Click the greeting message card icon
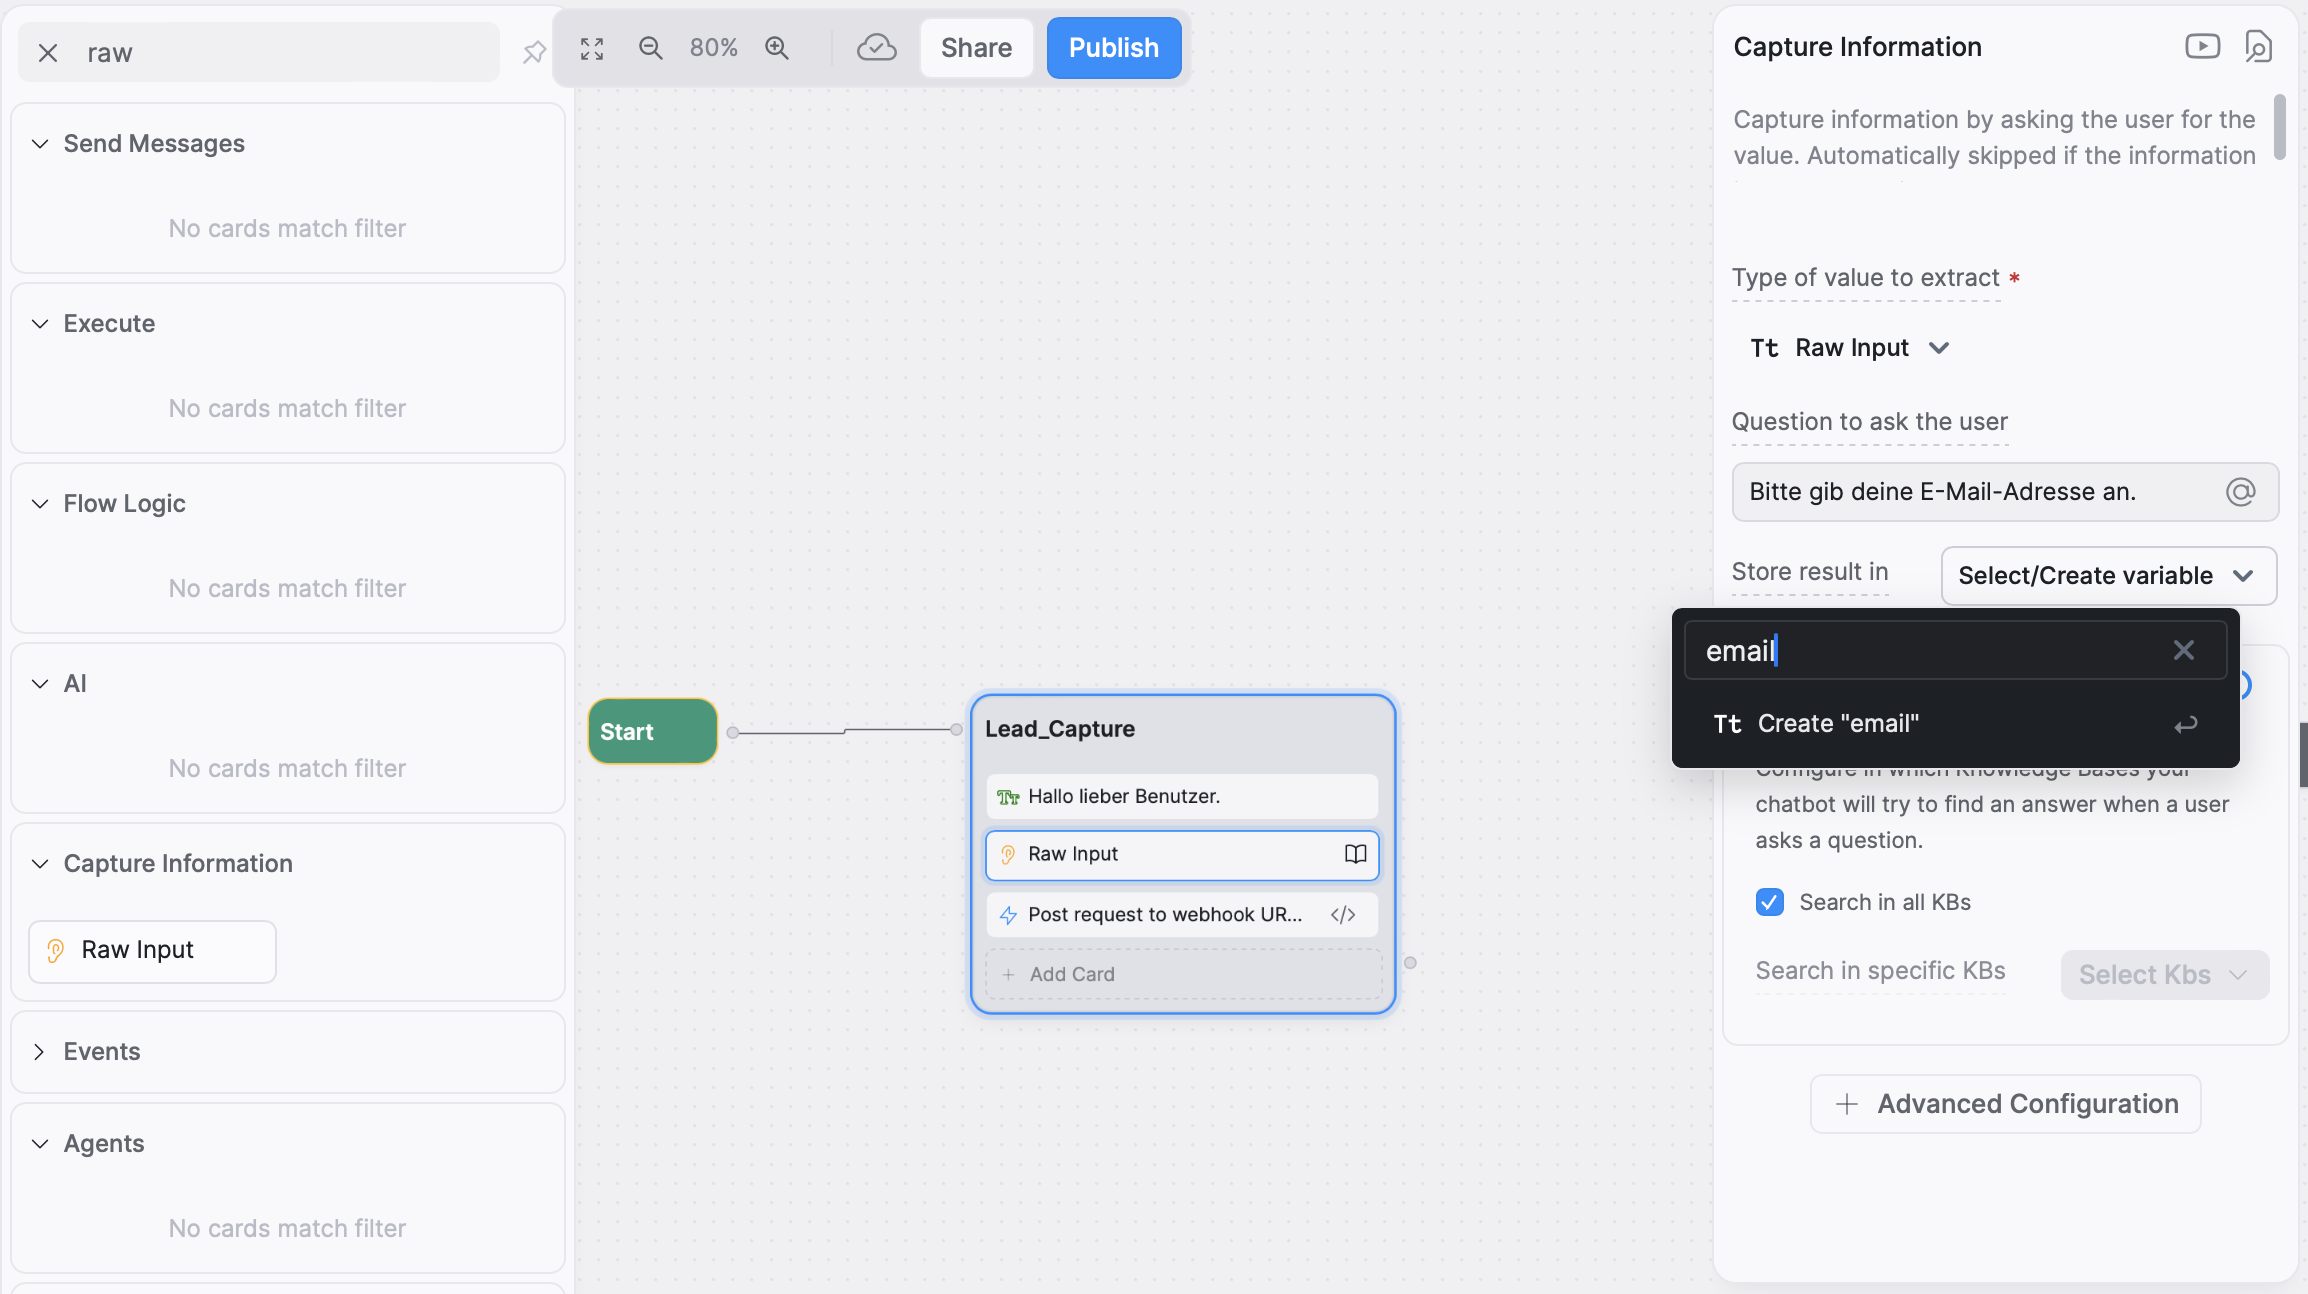This screenshot has width=2308, height=1294. coord(1008,796)
